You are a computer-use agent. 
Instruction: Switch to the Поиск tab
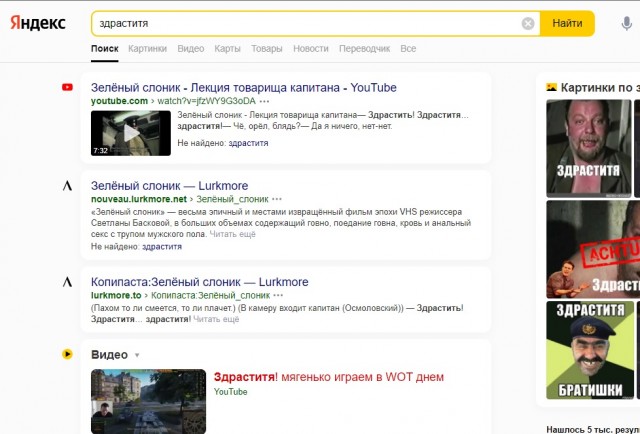click(104, 49)
